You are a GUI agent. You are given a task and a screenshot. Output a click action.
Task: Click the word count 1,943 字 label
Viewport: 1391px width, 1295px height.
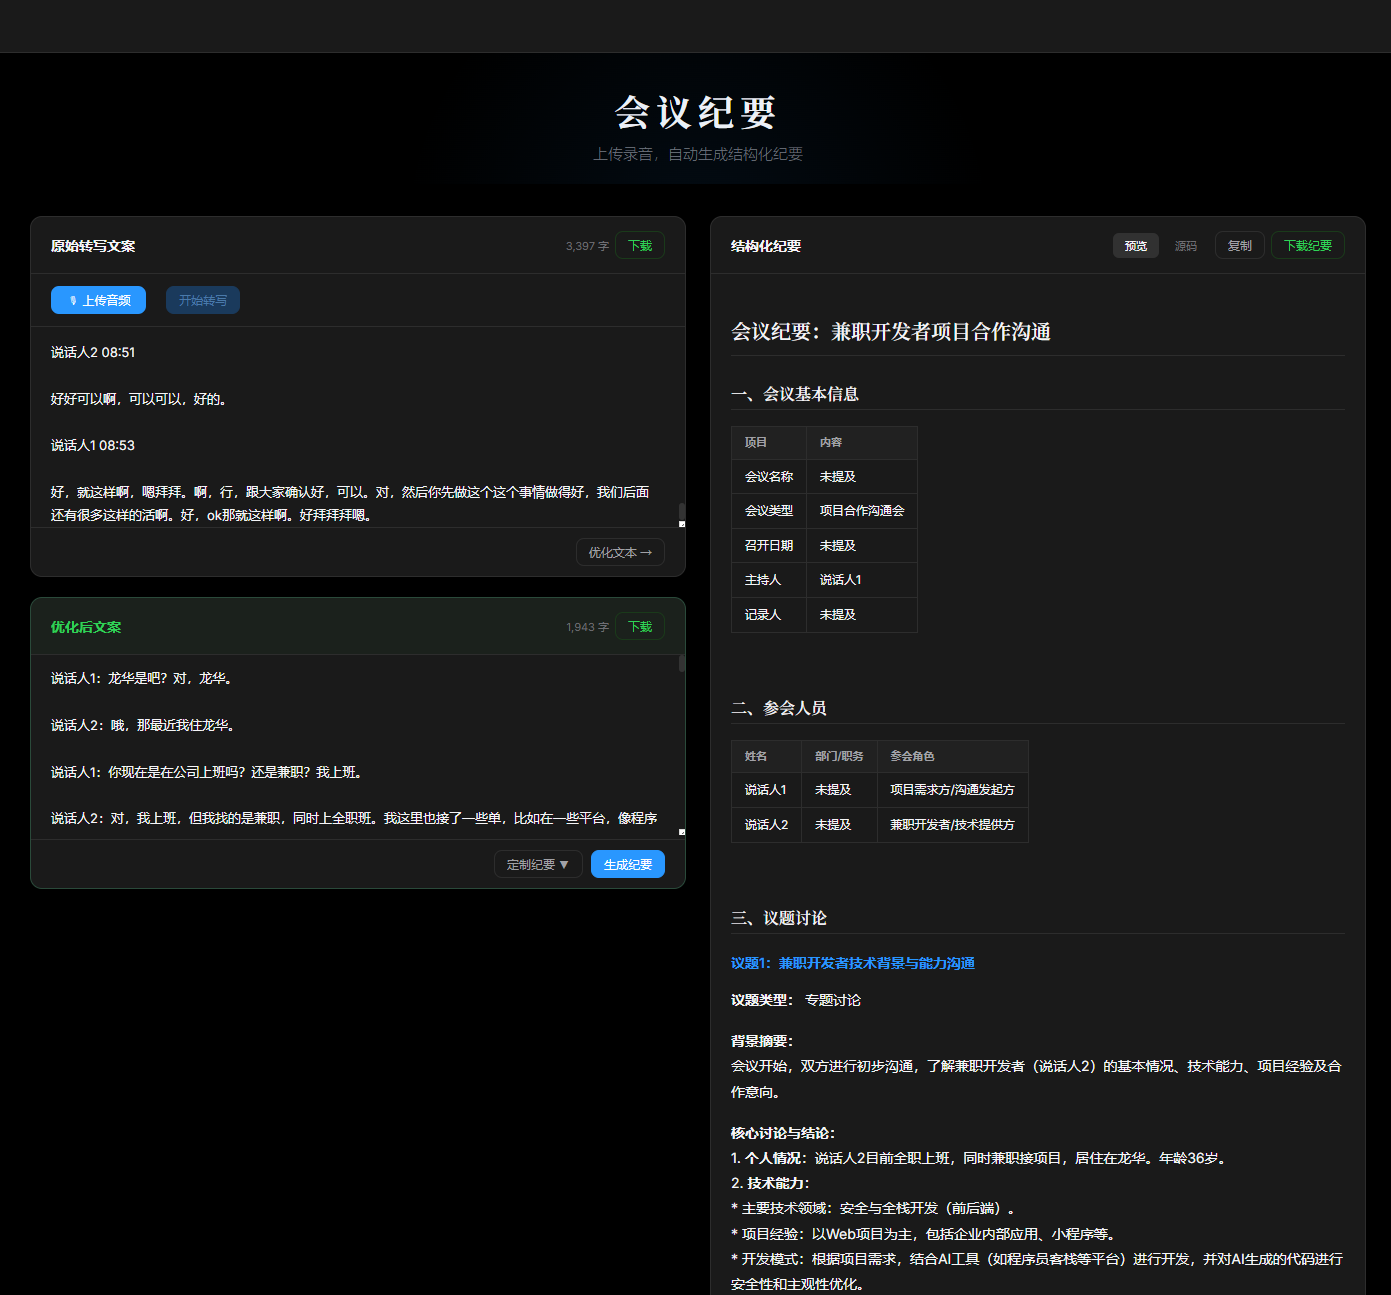click(x=586, y=626)
